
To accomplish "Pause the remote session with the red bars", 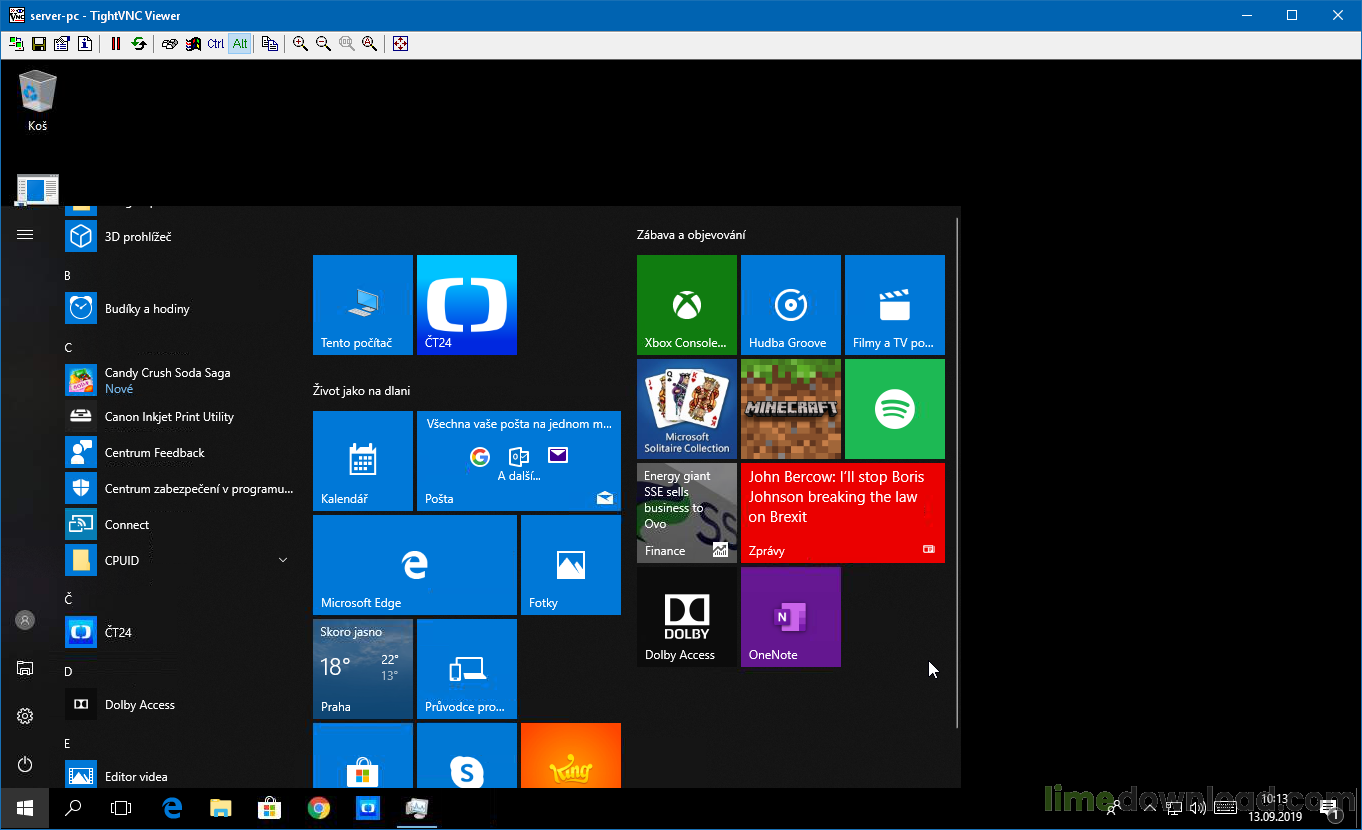I will (x=116, y=44).
